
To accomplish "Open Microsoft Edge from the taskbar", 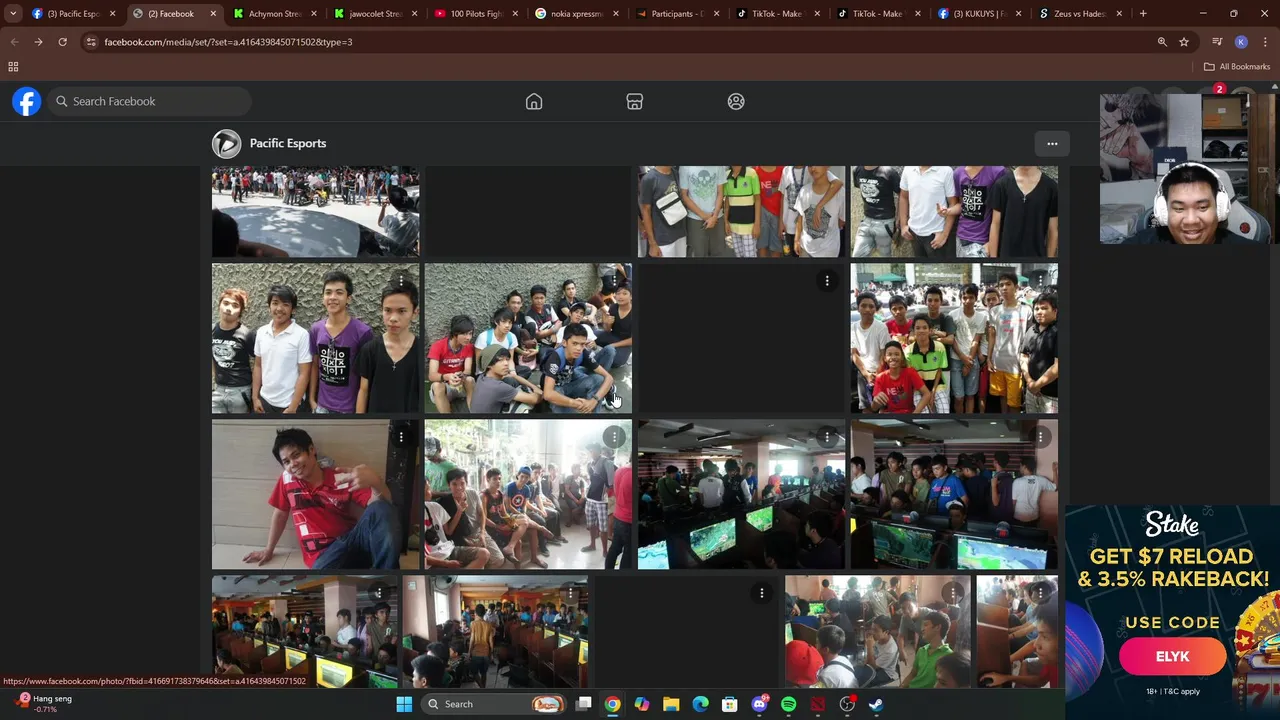I will tap(701, 704).
